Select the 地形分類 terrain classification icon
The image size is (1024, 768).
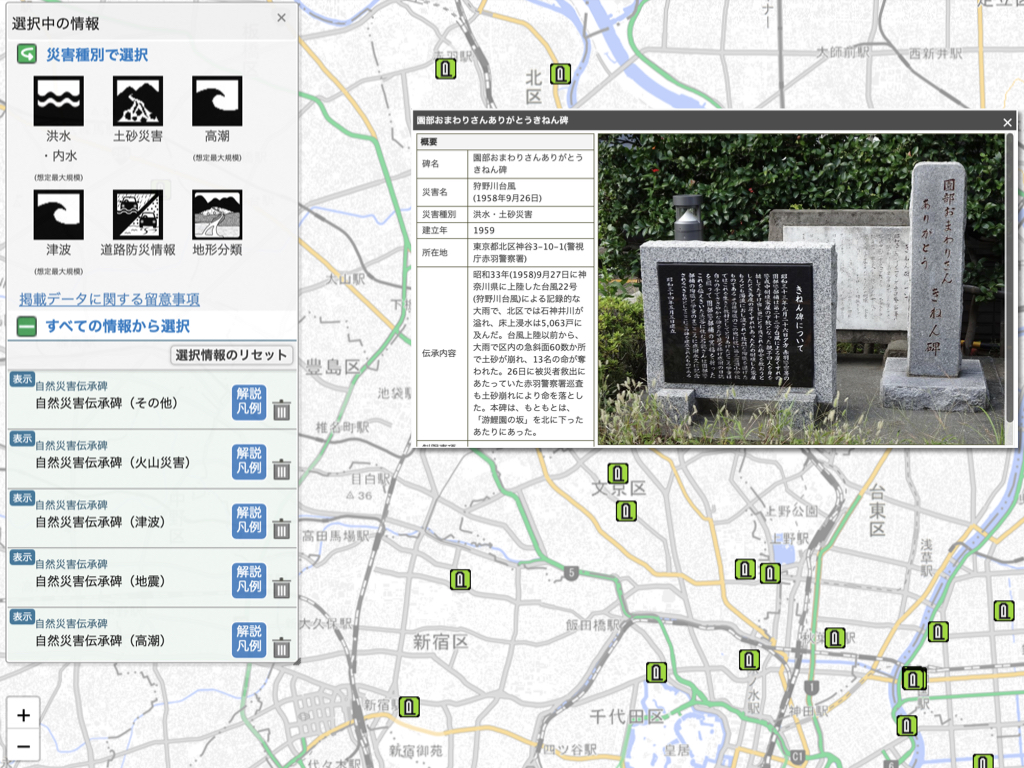click(x=217, y=214)
